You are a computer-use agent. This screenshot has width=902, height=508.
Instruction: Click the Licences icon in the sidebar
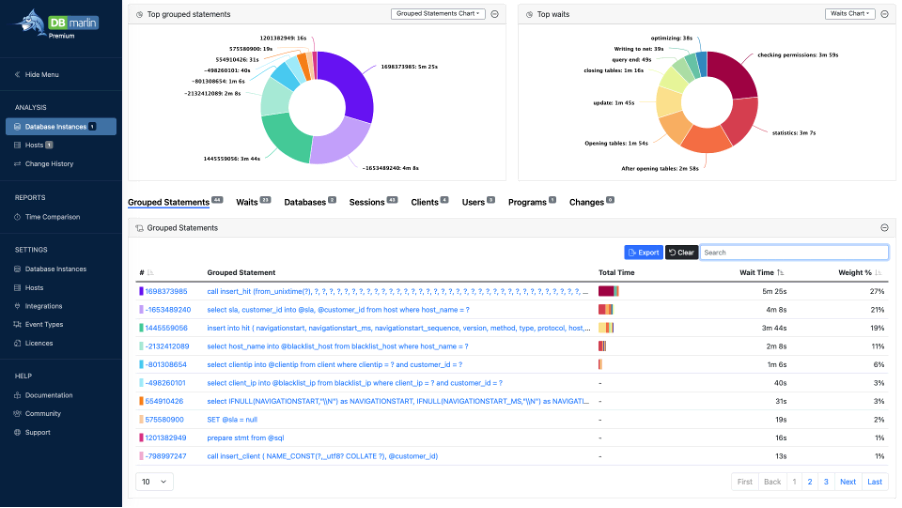click(x=17, y=342)
